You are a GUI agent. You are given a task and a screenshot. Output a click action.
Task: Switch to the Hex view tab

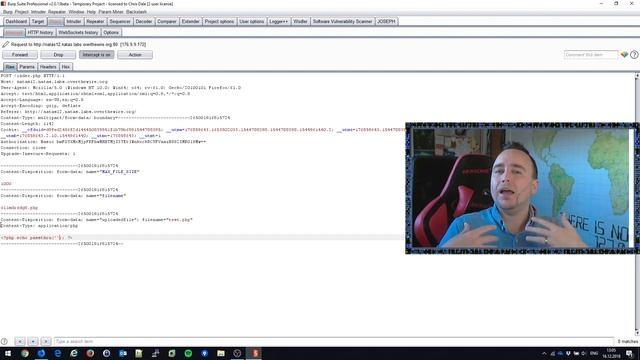click(x=66, y=67)
